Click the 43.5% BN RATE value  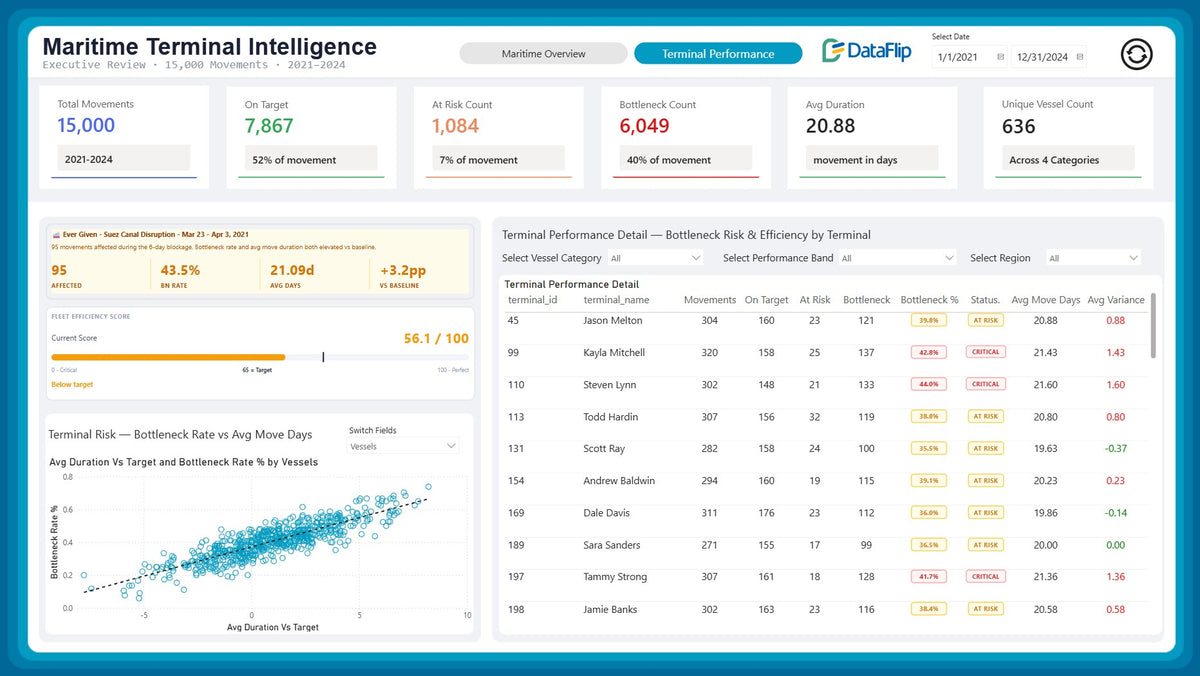coord(180,270)
